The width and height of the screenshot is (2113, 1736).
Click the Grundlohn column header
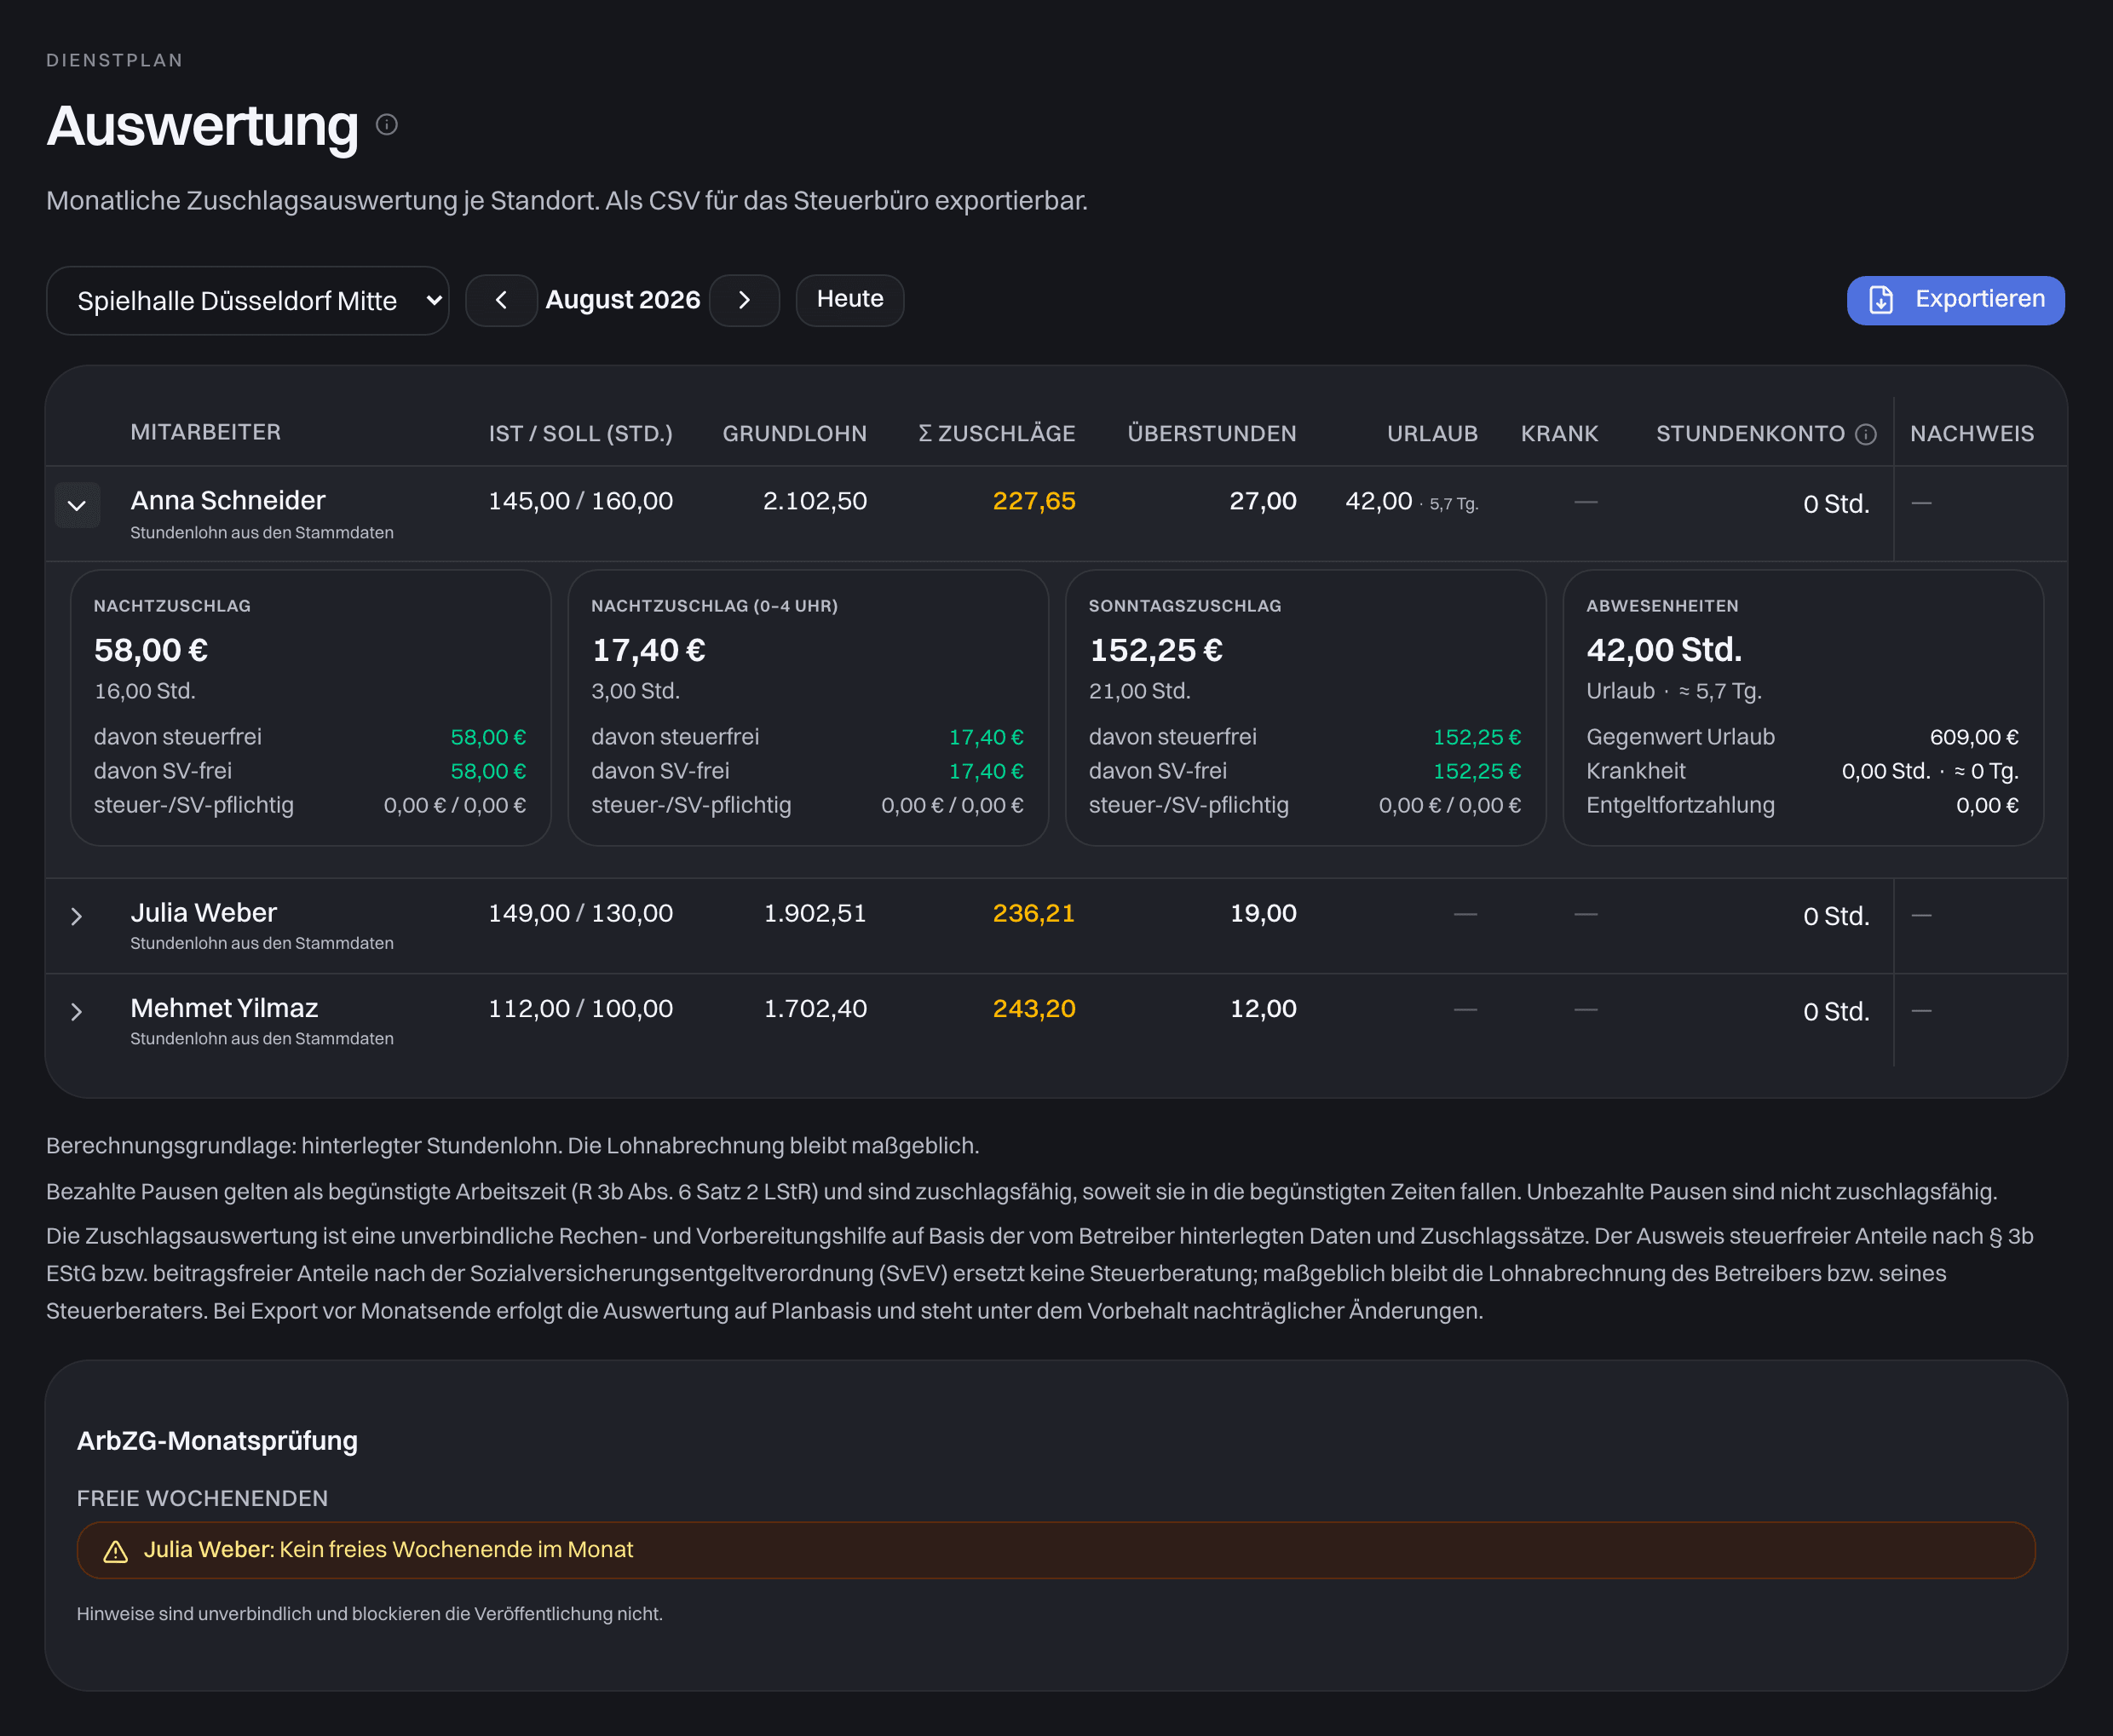[x=794, y=434]
